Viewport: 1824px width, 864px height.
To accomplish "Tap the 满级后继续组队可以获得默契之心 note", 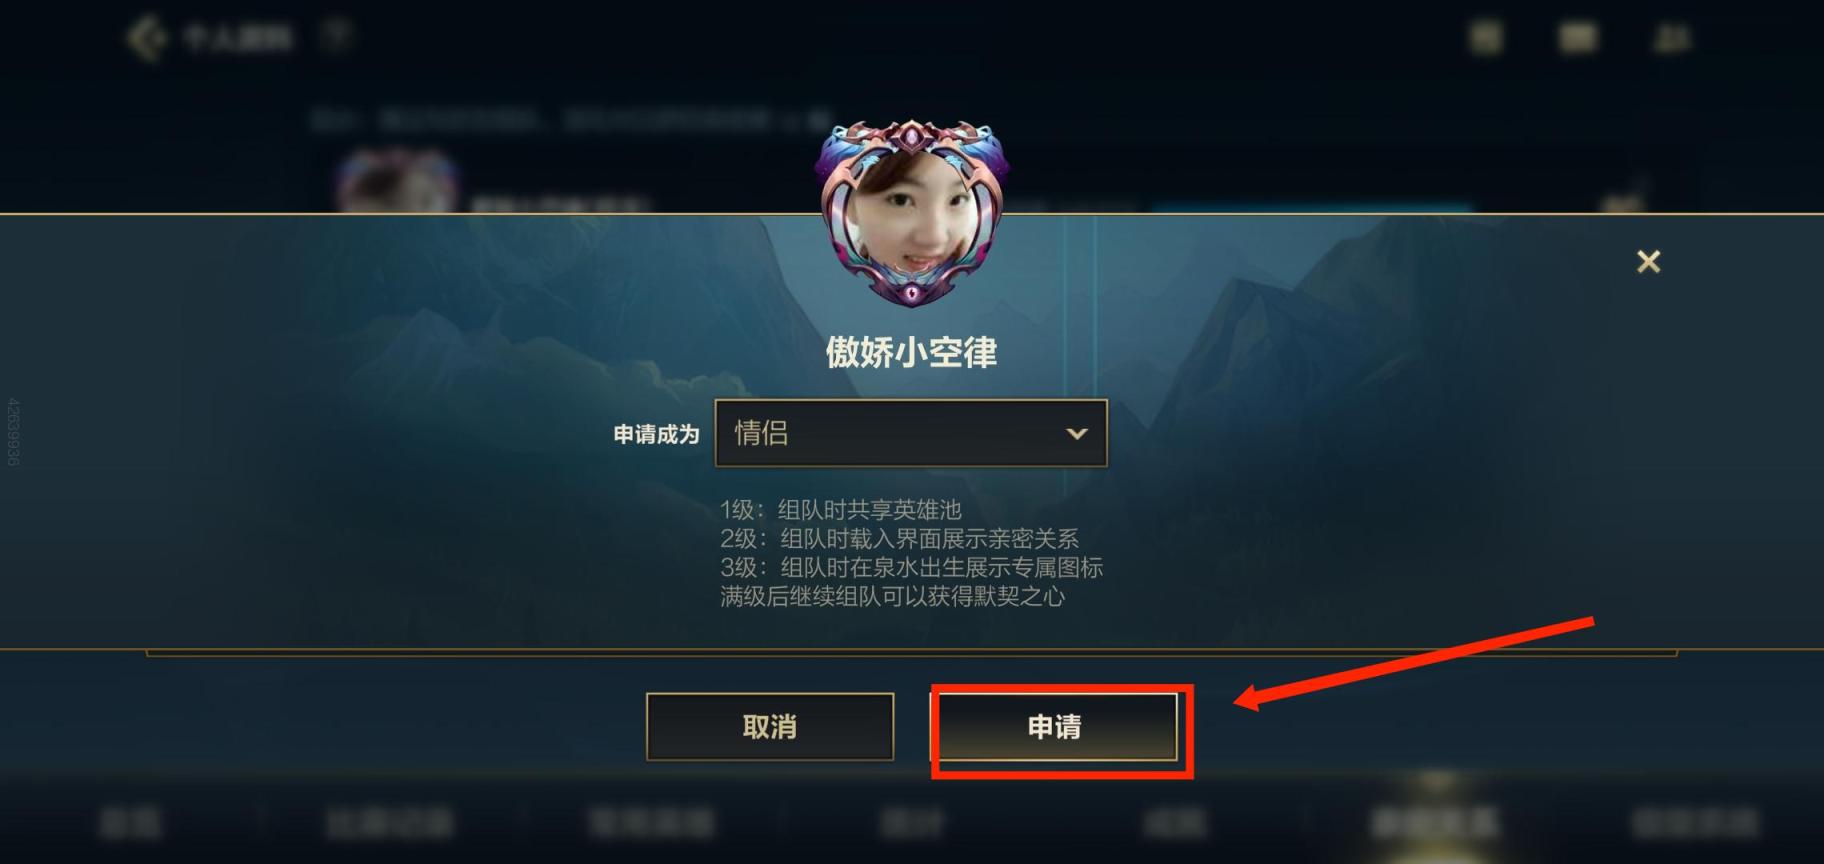I will [892, 597].
